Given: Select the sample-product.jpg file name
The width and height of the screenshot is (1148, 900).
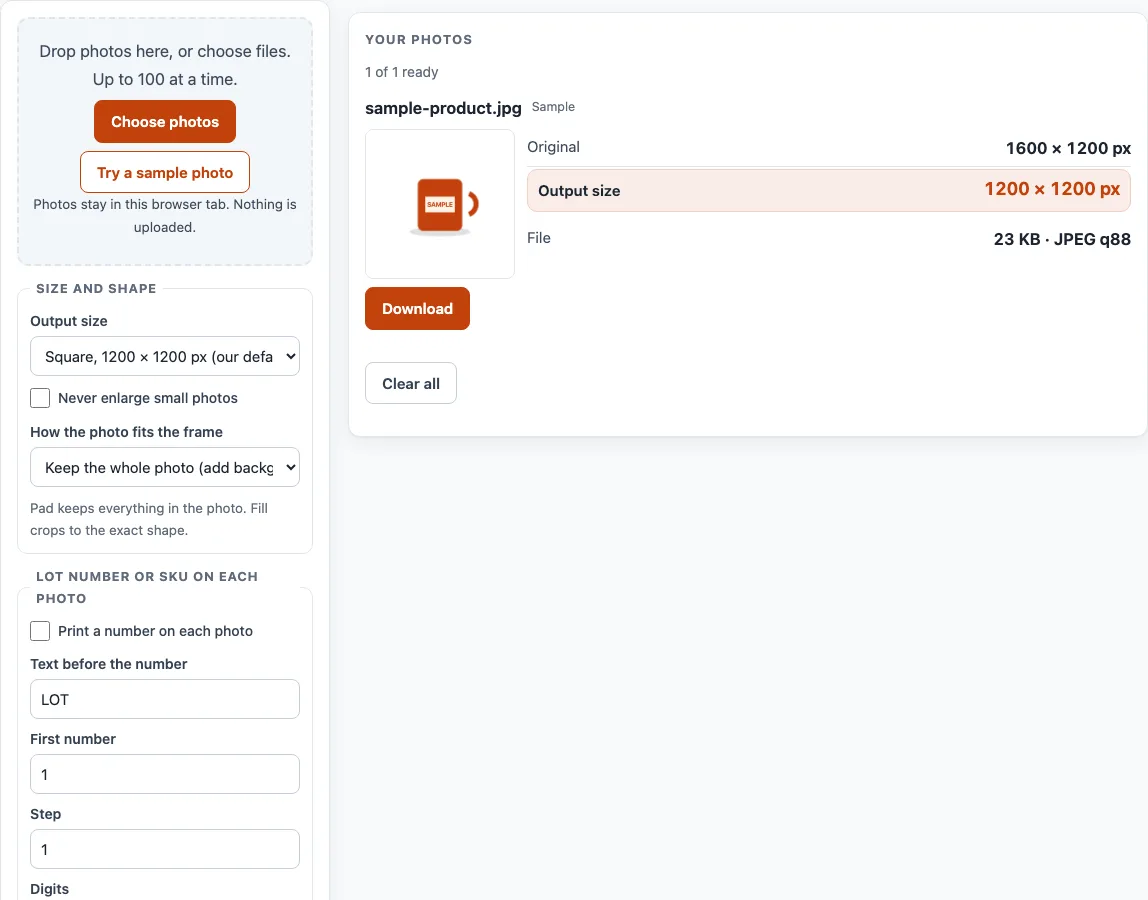Looking at the screenshot, I should click(444, 108).
